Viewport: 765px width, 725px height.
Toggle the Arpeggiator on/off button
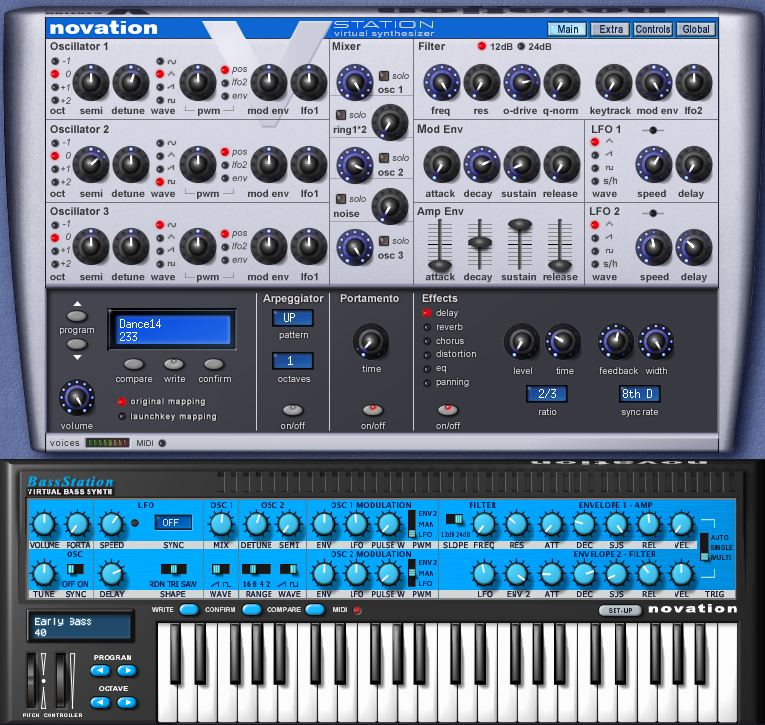(293, 409)
